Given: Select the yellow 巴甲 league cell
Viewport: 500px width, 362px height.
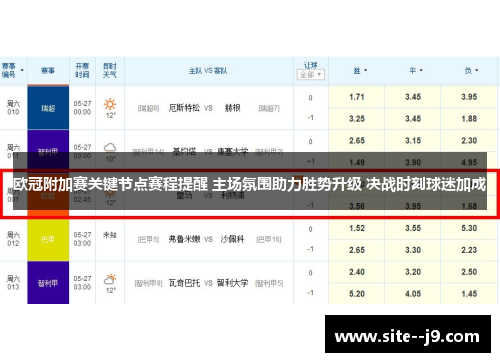Looking at the screenshot, I should tap(48, 239).
